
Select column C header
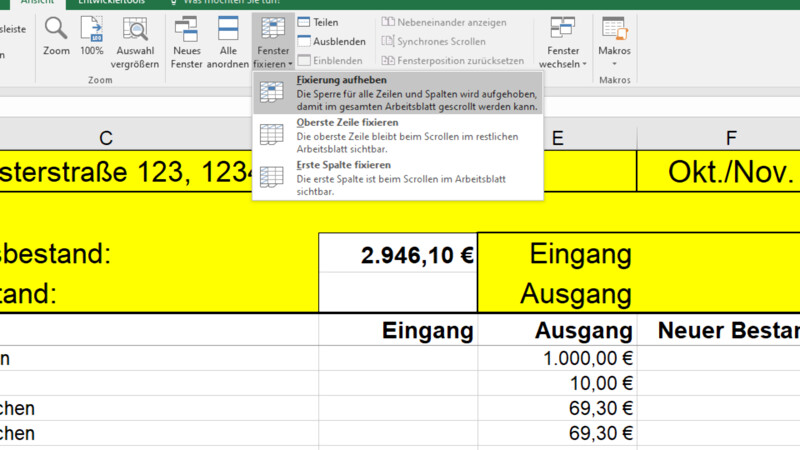point(106,138)
